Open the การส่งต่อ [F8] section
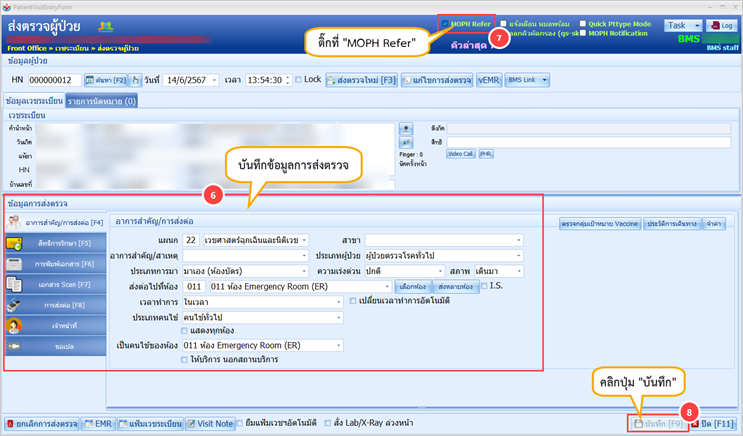Viewport: 743px width, 436px height. click(x=56, y=305)
